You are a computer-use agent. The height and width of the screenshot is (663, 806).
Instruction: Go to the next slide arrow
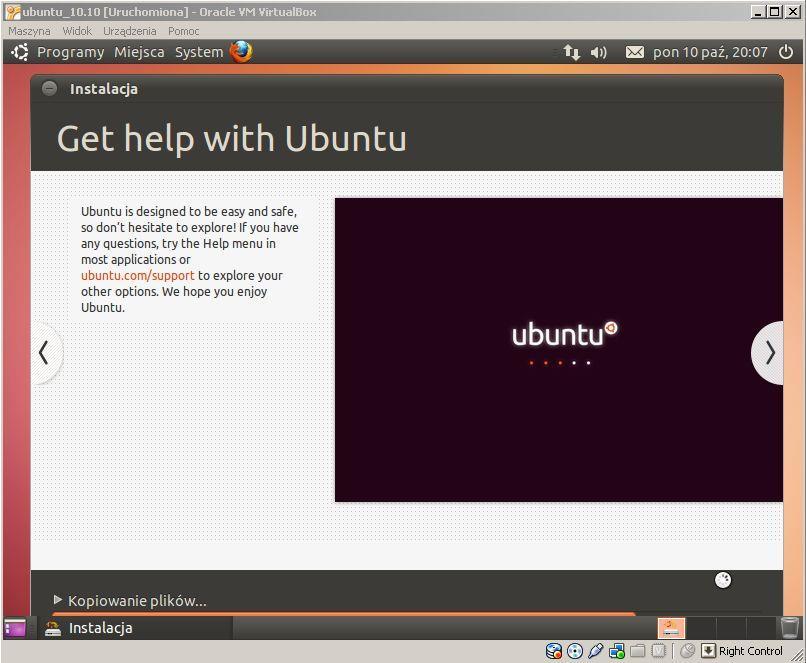point(768,353)
